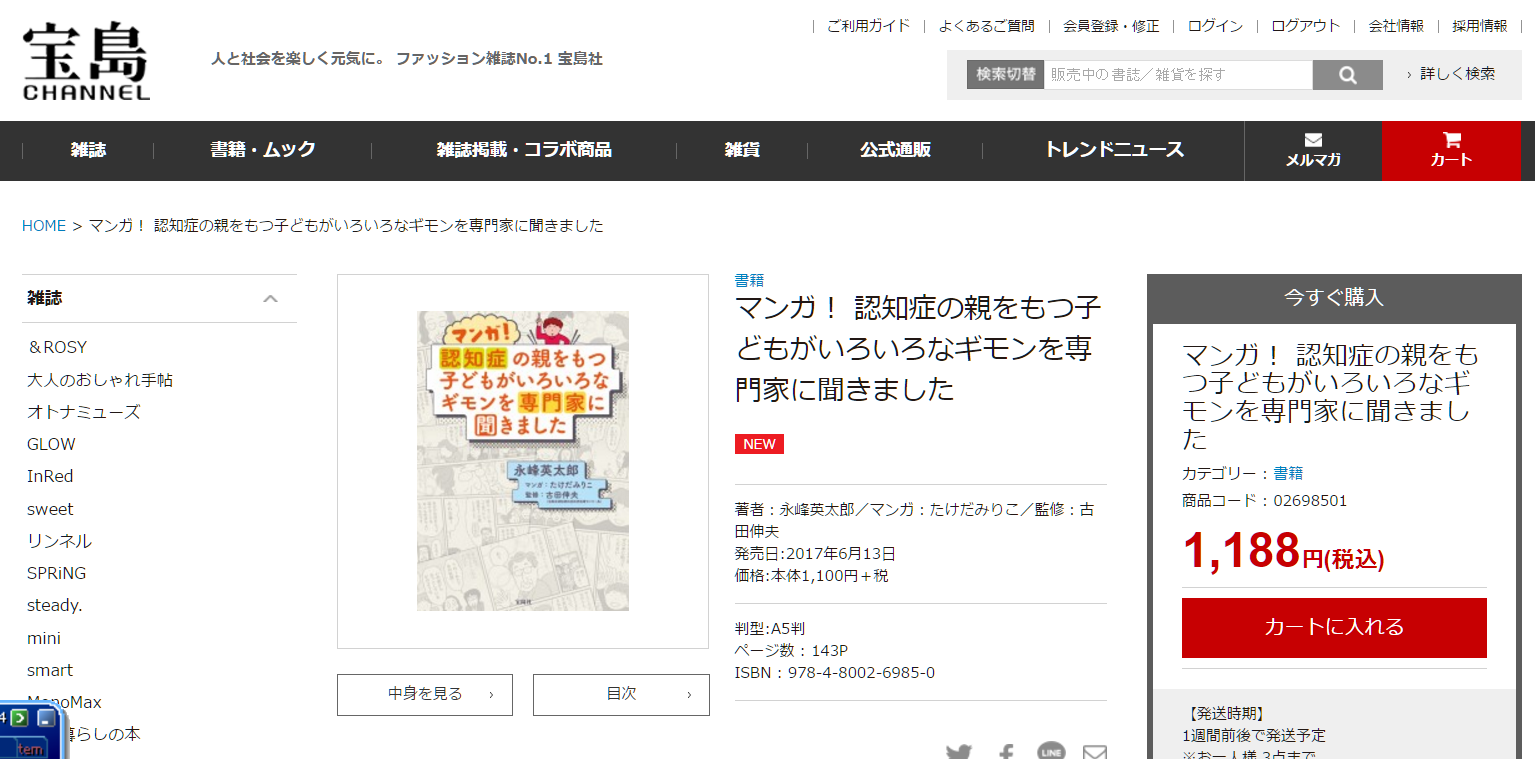The image size is (1535, 759).
Task: Select ＆ROSY in the magazine list
Action: 57,347
